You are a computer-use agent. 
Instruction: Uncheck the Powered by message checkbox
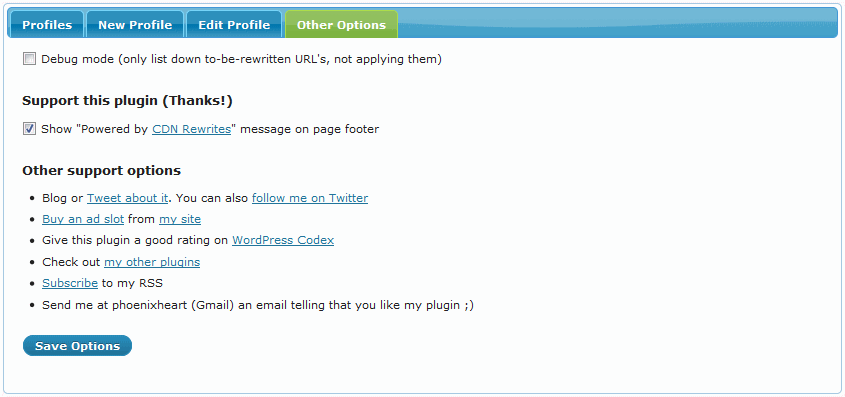[x=29, y=129]
